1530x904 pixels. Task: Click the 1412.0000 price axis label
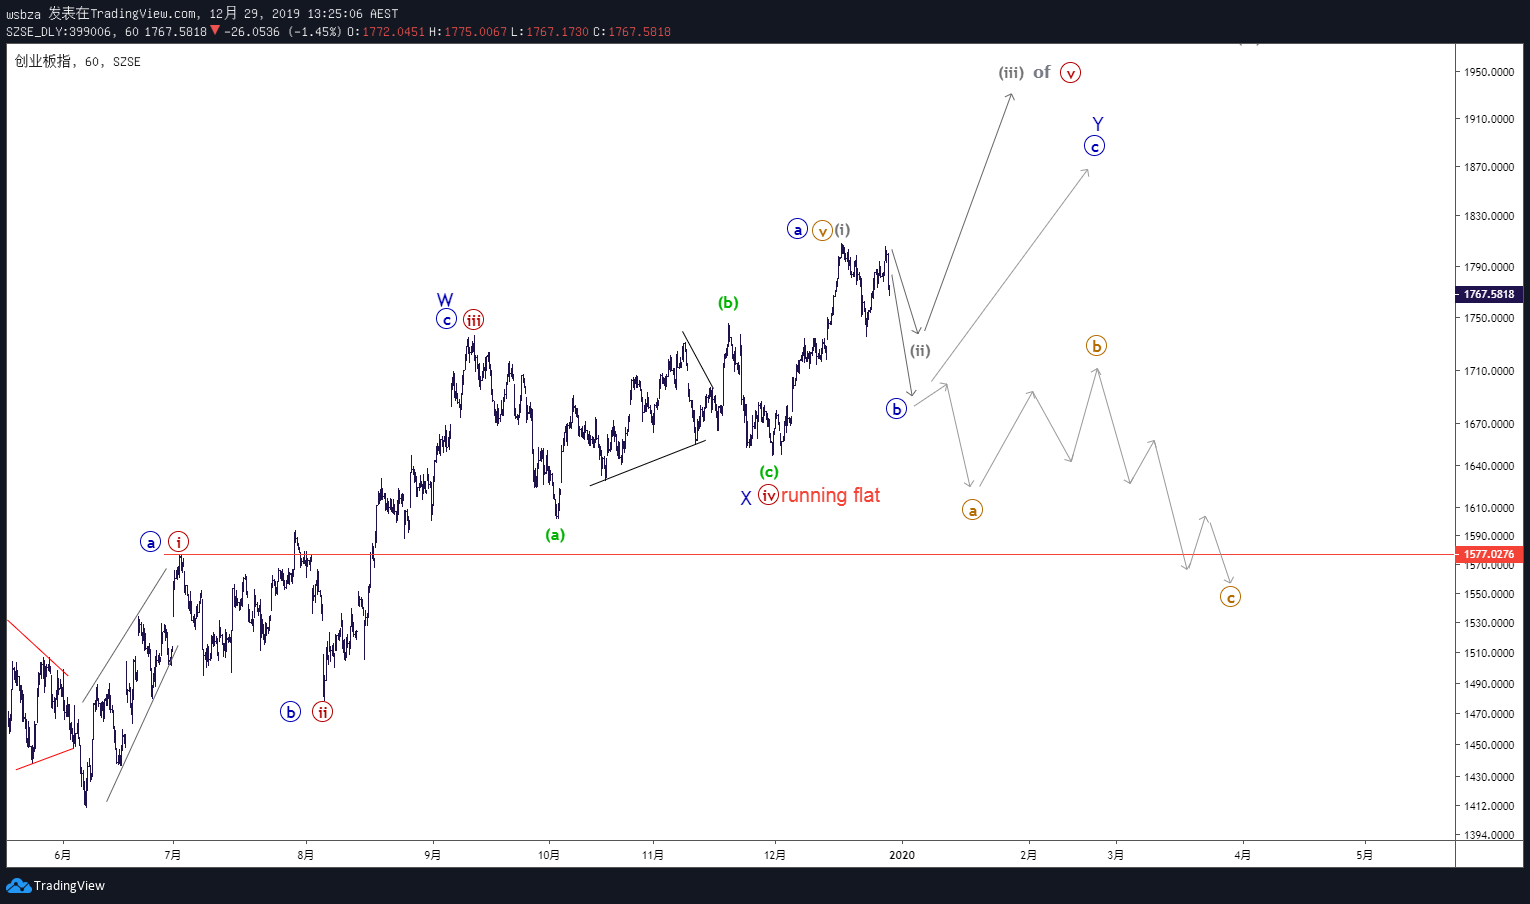pyautogui.click(x=1489, y=806)
